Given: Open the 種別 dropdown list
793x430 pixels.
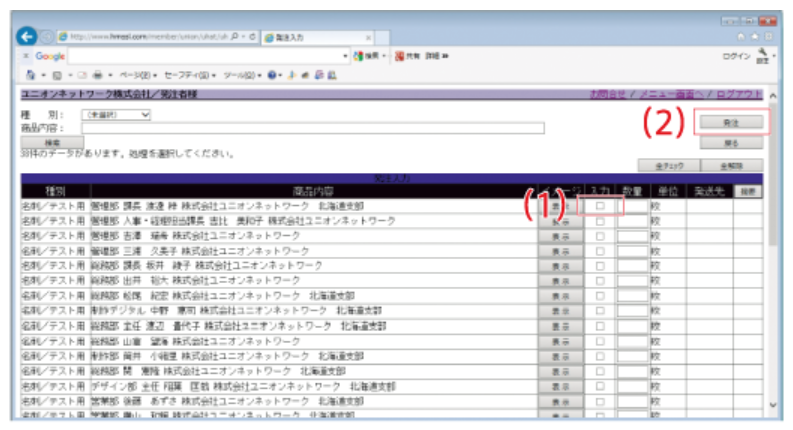Looking at the screenshot, I should pyautogui.click(x=116, y=115).
